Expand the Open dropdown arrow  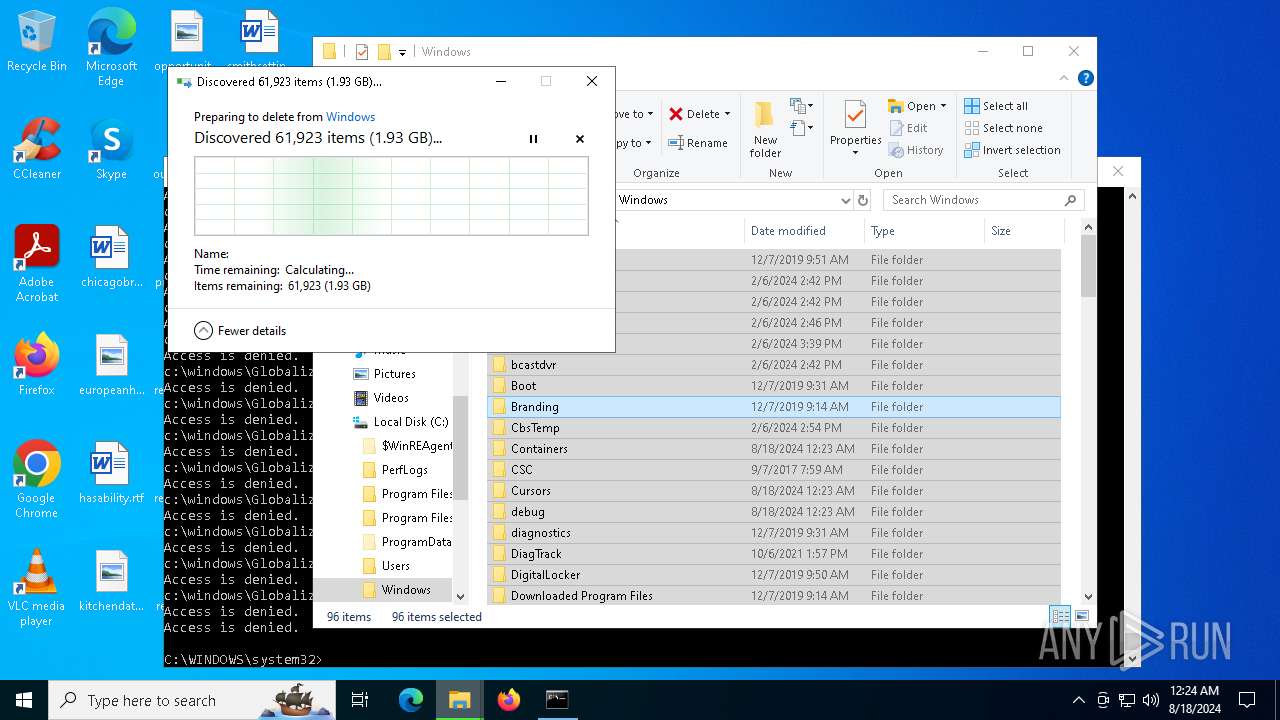(943, 106)
